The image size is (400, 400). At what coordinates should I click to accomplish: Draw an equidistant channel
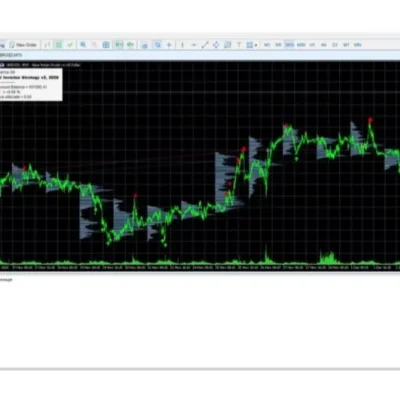pyautogui.click(x=216, y=45)
